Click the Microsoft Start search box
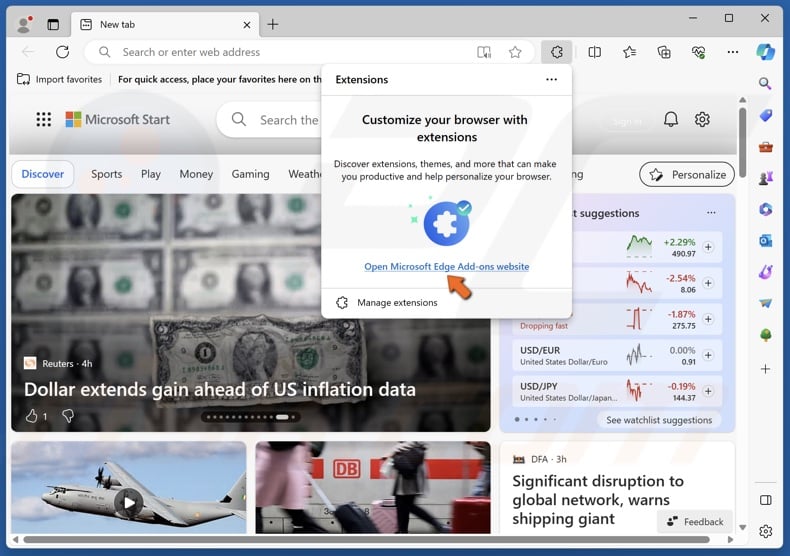This screenshot has width=790, height=556. pyautogui.click(x=270, y=119)
